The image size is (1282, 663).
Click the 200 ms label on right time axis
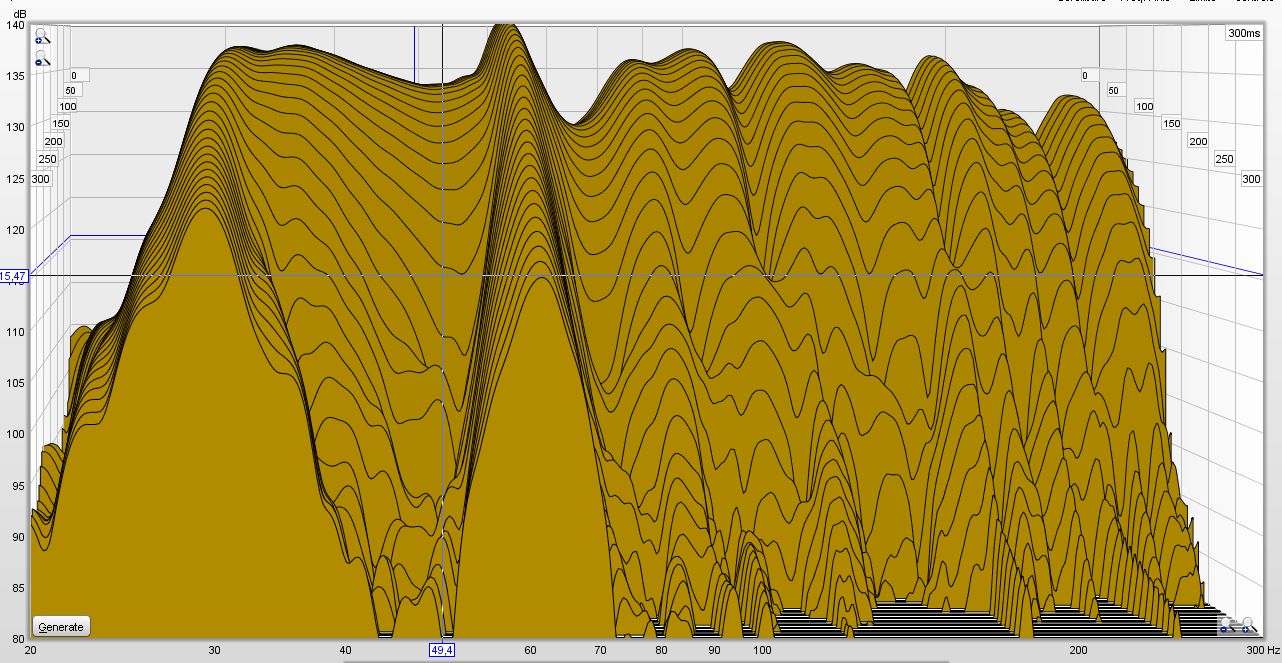(1198, 142)
